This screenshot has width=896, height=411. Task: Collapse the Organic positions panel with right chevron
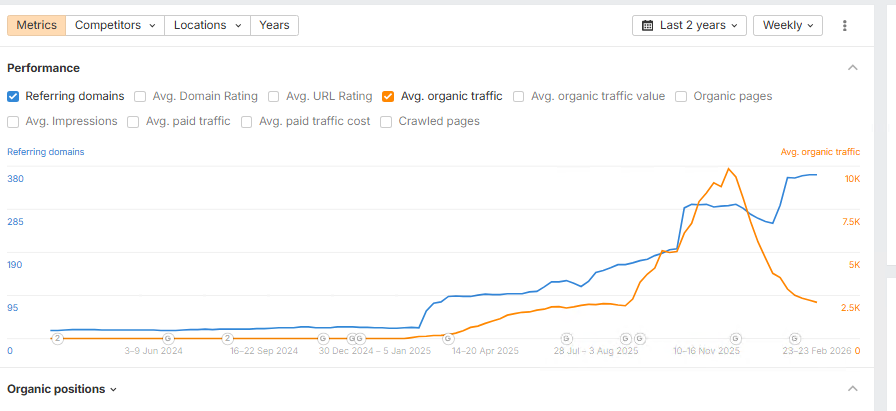click(x=853, y=389)
